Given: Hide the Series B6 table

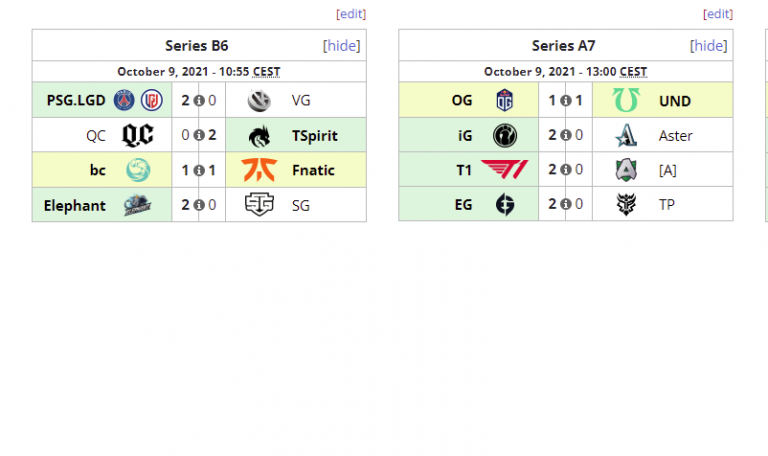Looking at the screenshot, I should click(342, 45).
